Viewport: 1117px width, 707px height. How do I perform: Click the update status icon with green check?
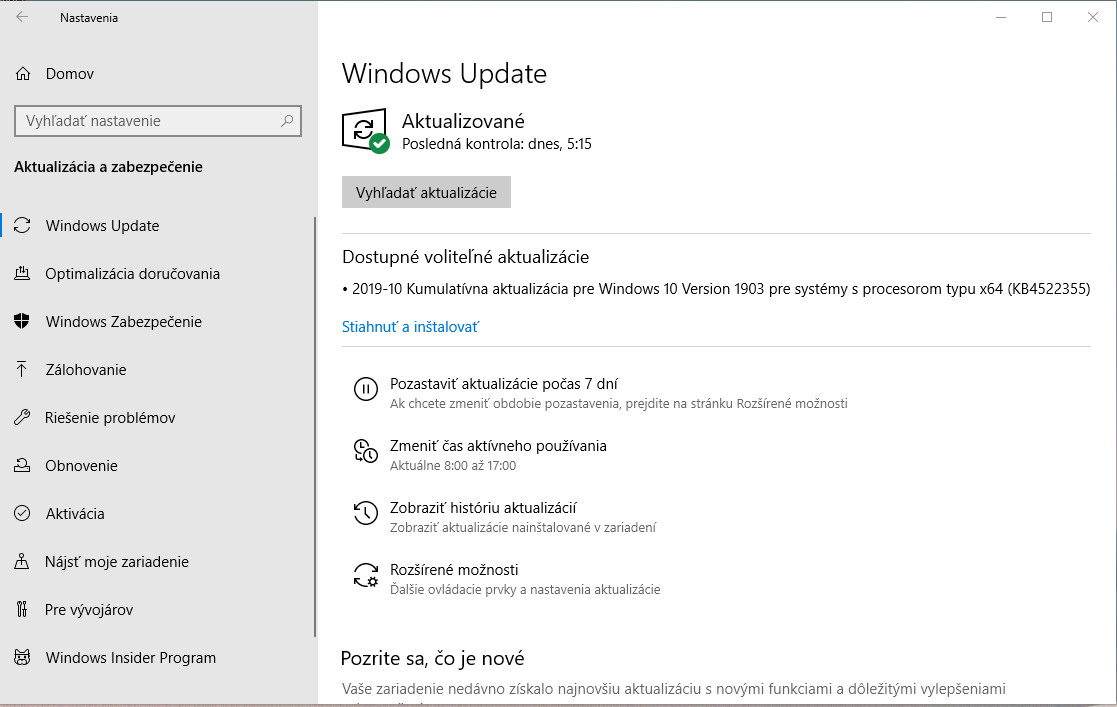point(365,130)
